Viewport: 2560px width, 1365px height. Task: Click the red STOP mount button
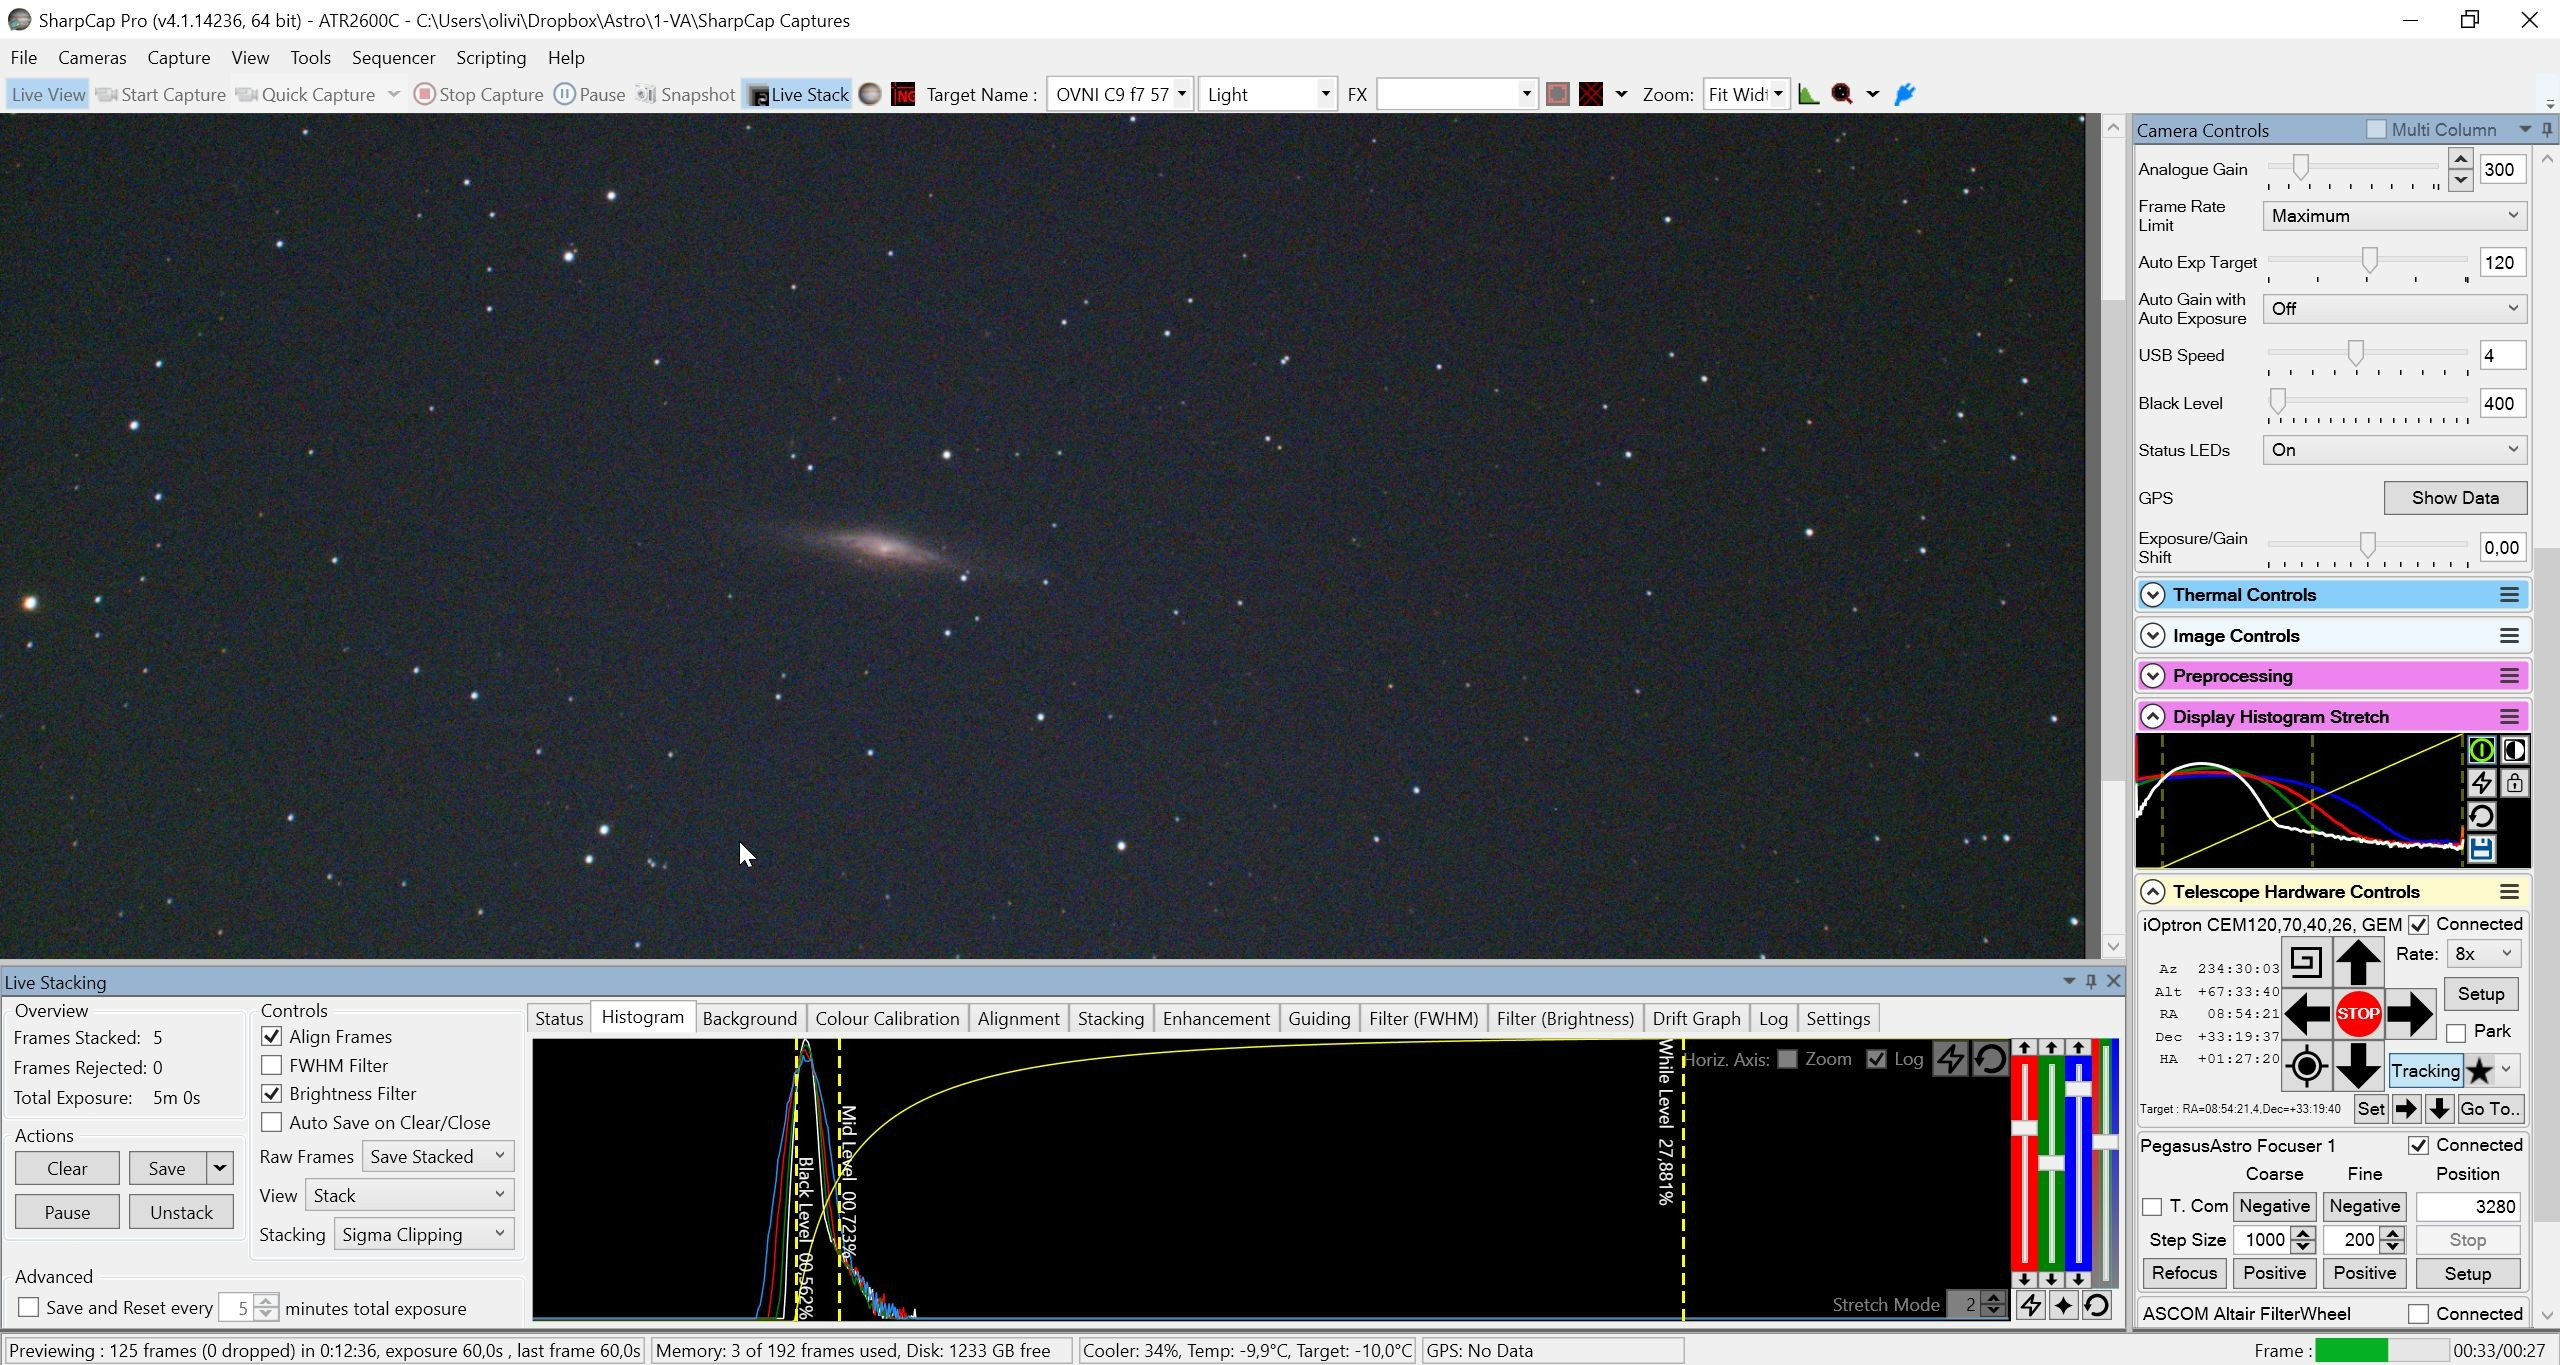pyautogui.click(x=2357, y=1013)
